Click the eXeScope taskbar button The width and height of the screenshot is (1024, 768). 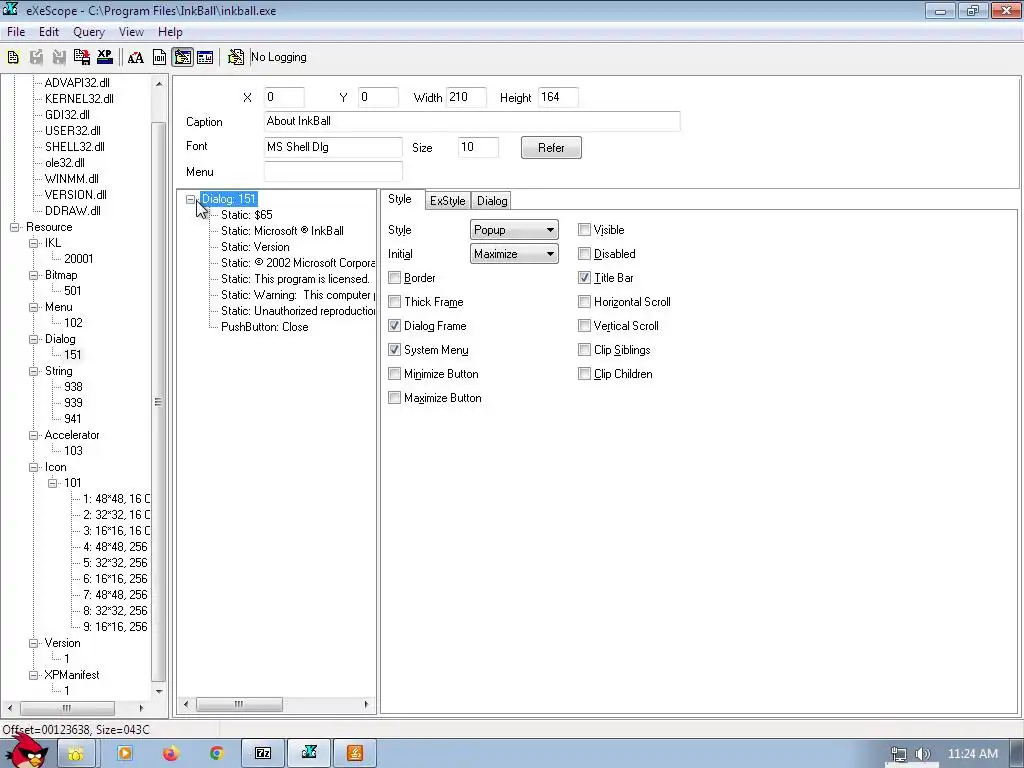(x=310, y=754)
